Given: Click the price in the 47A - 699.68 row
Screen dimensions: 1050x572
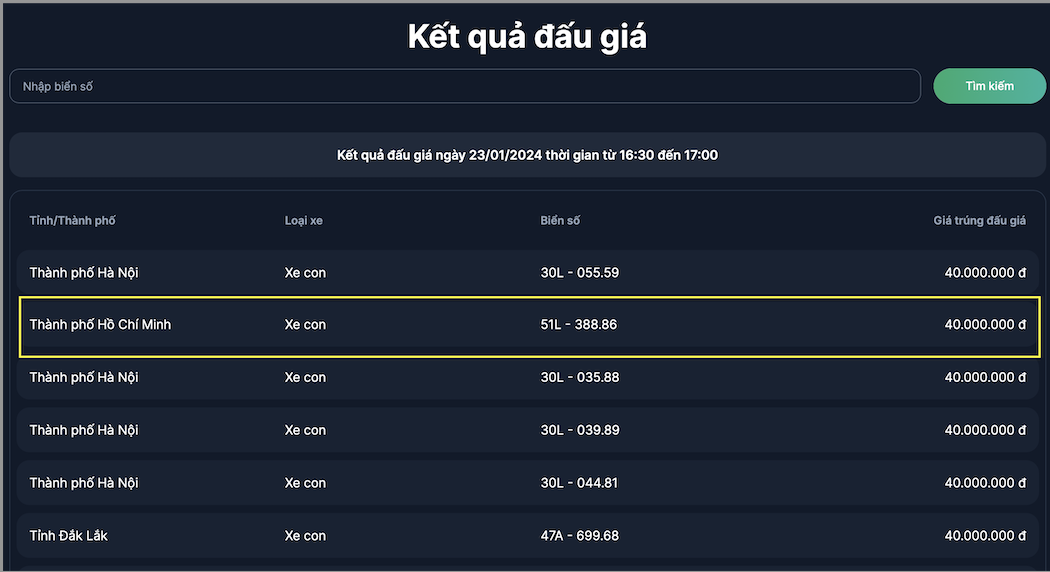Looking at the screenshot, I should click(x=985, y=536).
